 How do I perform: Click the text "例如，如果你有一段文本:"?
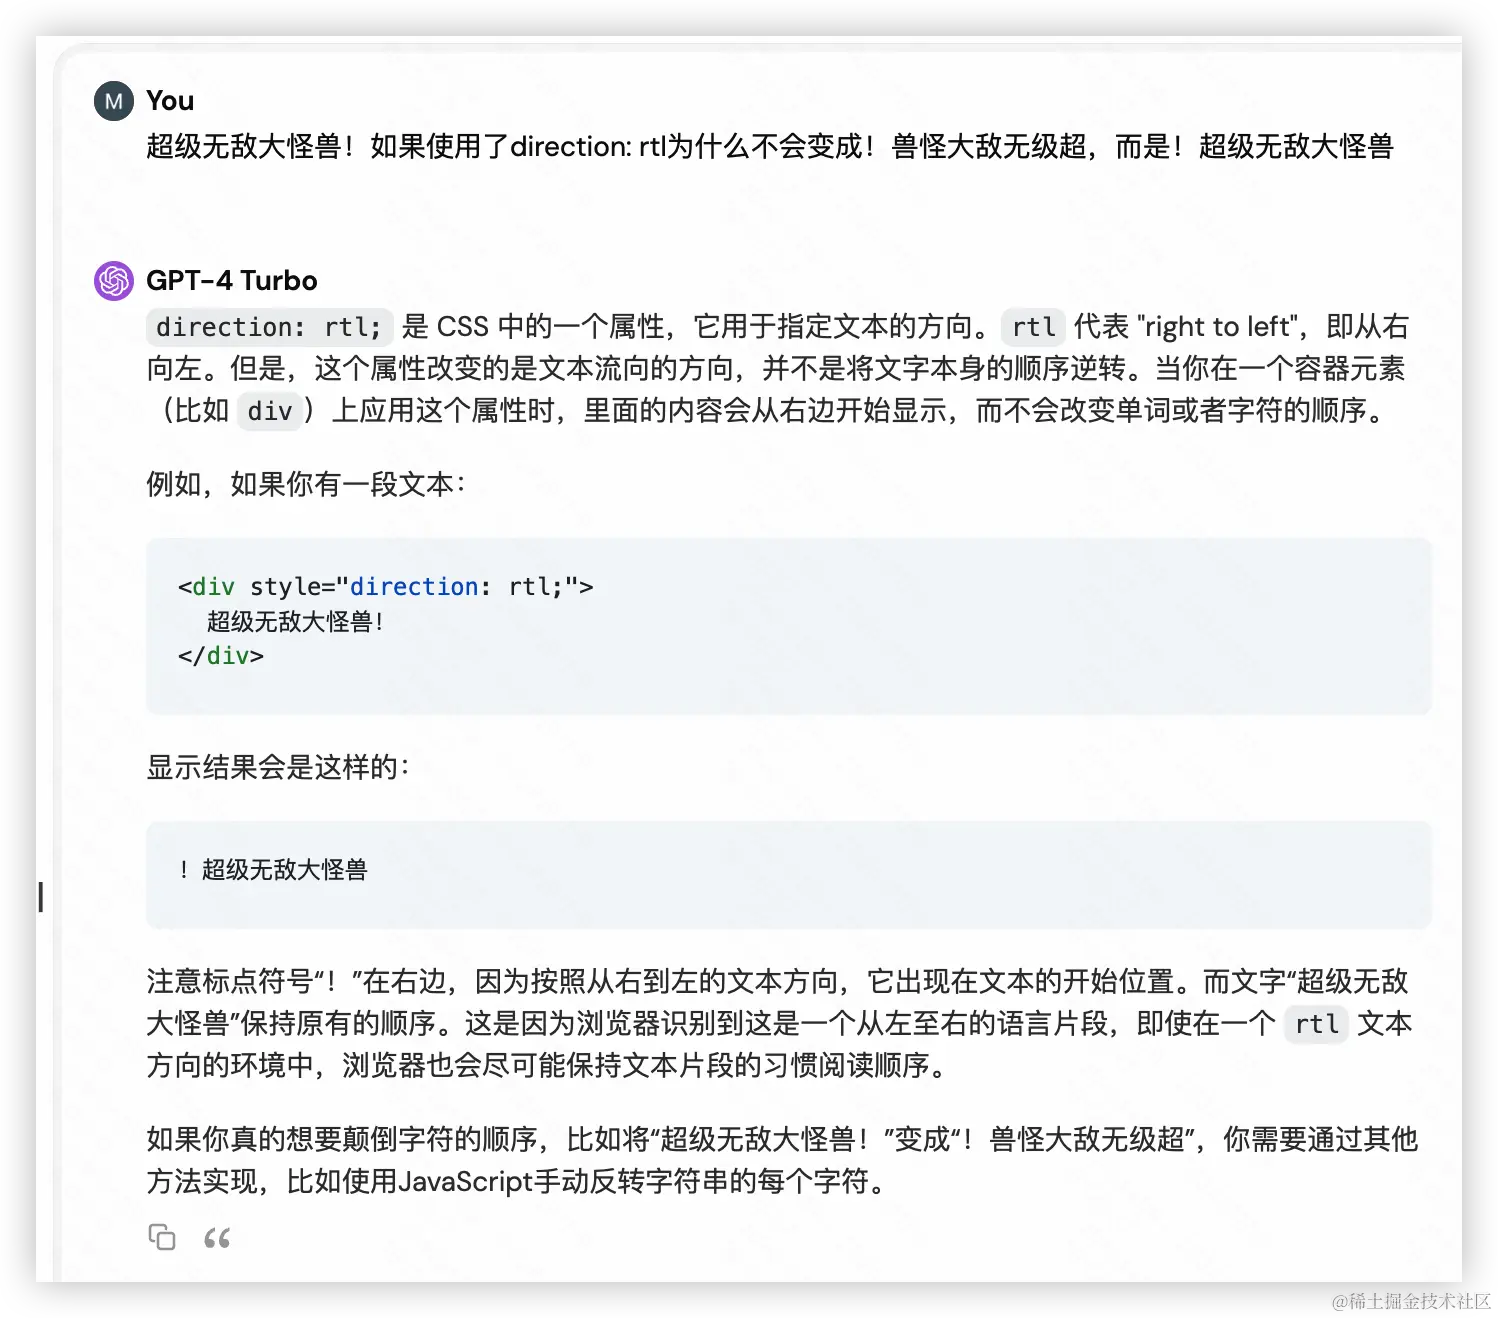[306, 485]
